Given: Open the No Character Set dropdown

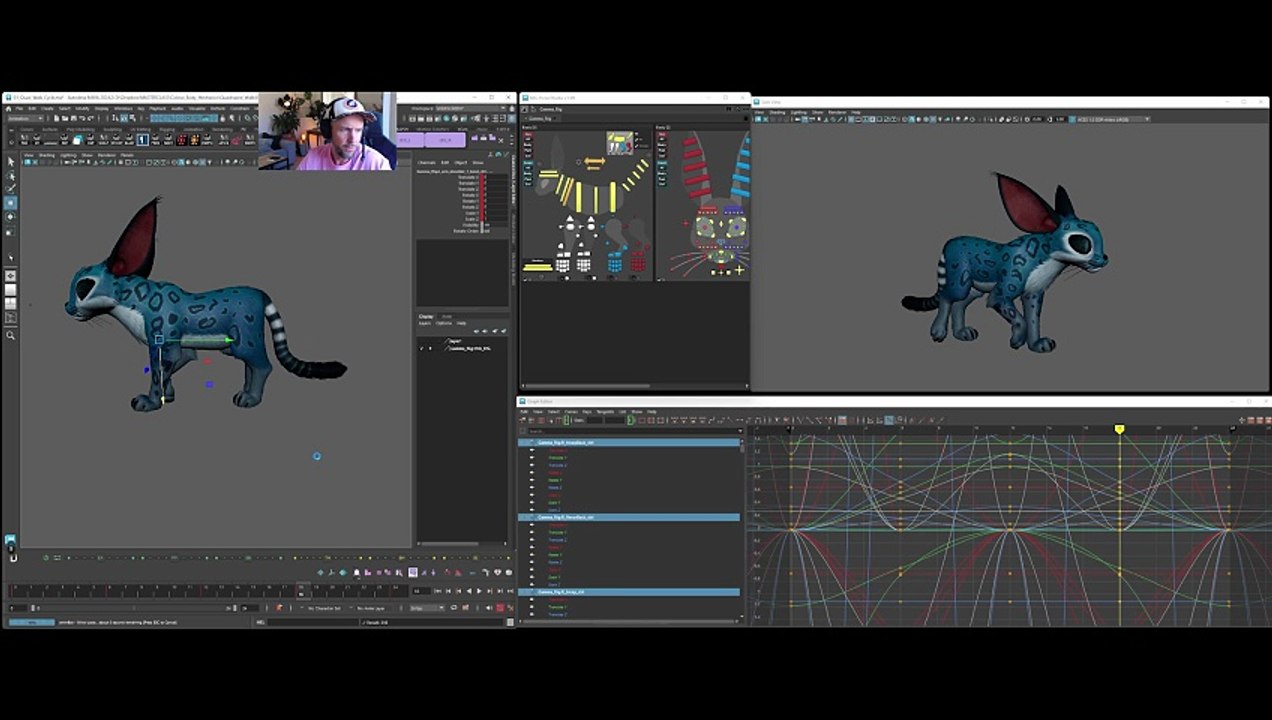Looking at the screenshot, I should click(323, 608).
